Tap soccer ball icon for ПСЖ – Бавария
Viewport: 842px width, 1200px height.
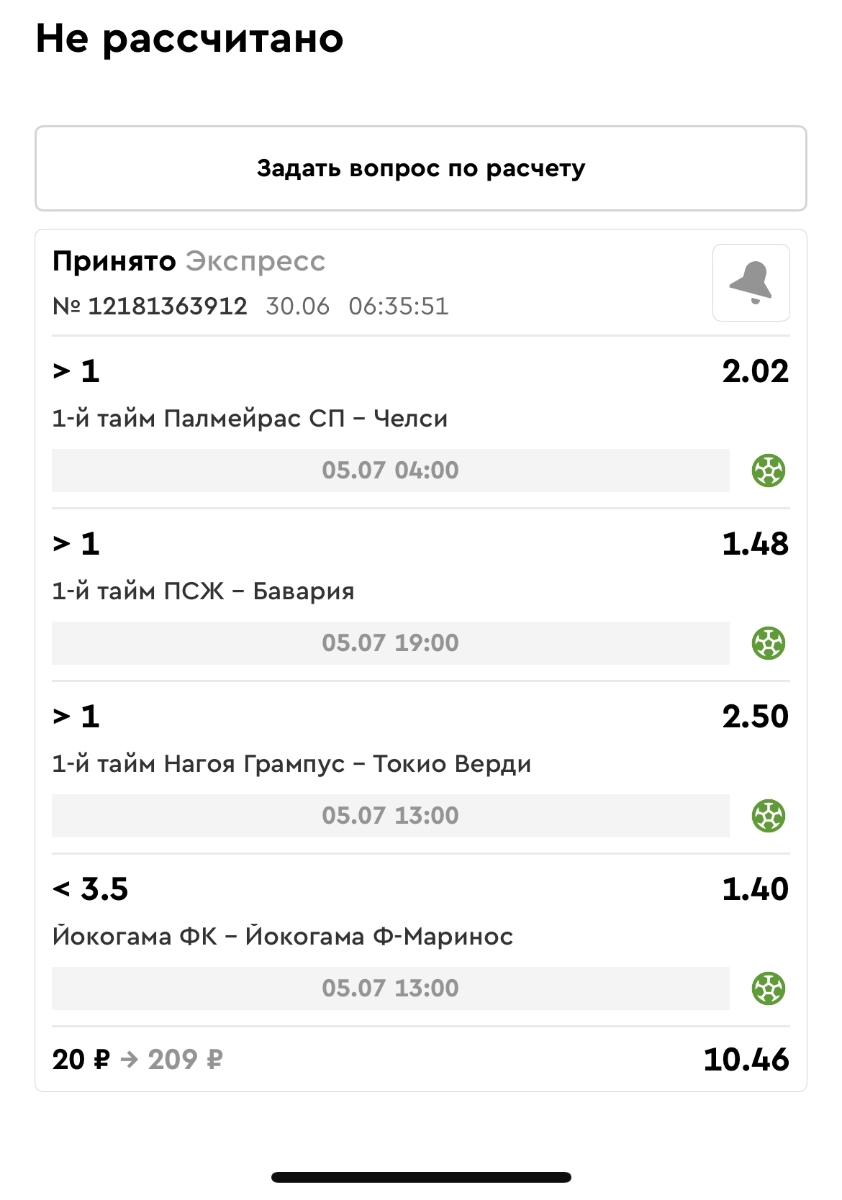[x=768, y=642]
